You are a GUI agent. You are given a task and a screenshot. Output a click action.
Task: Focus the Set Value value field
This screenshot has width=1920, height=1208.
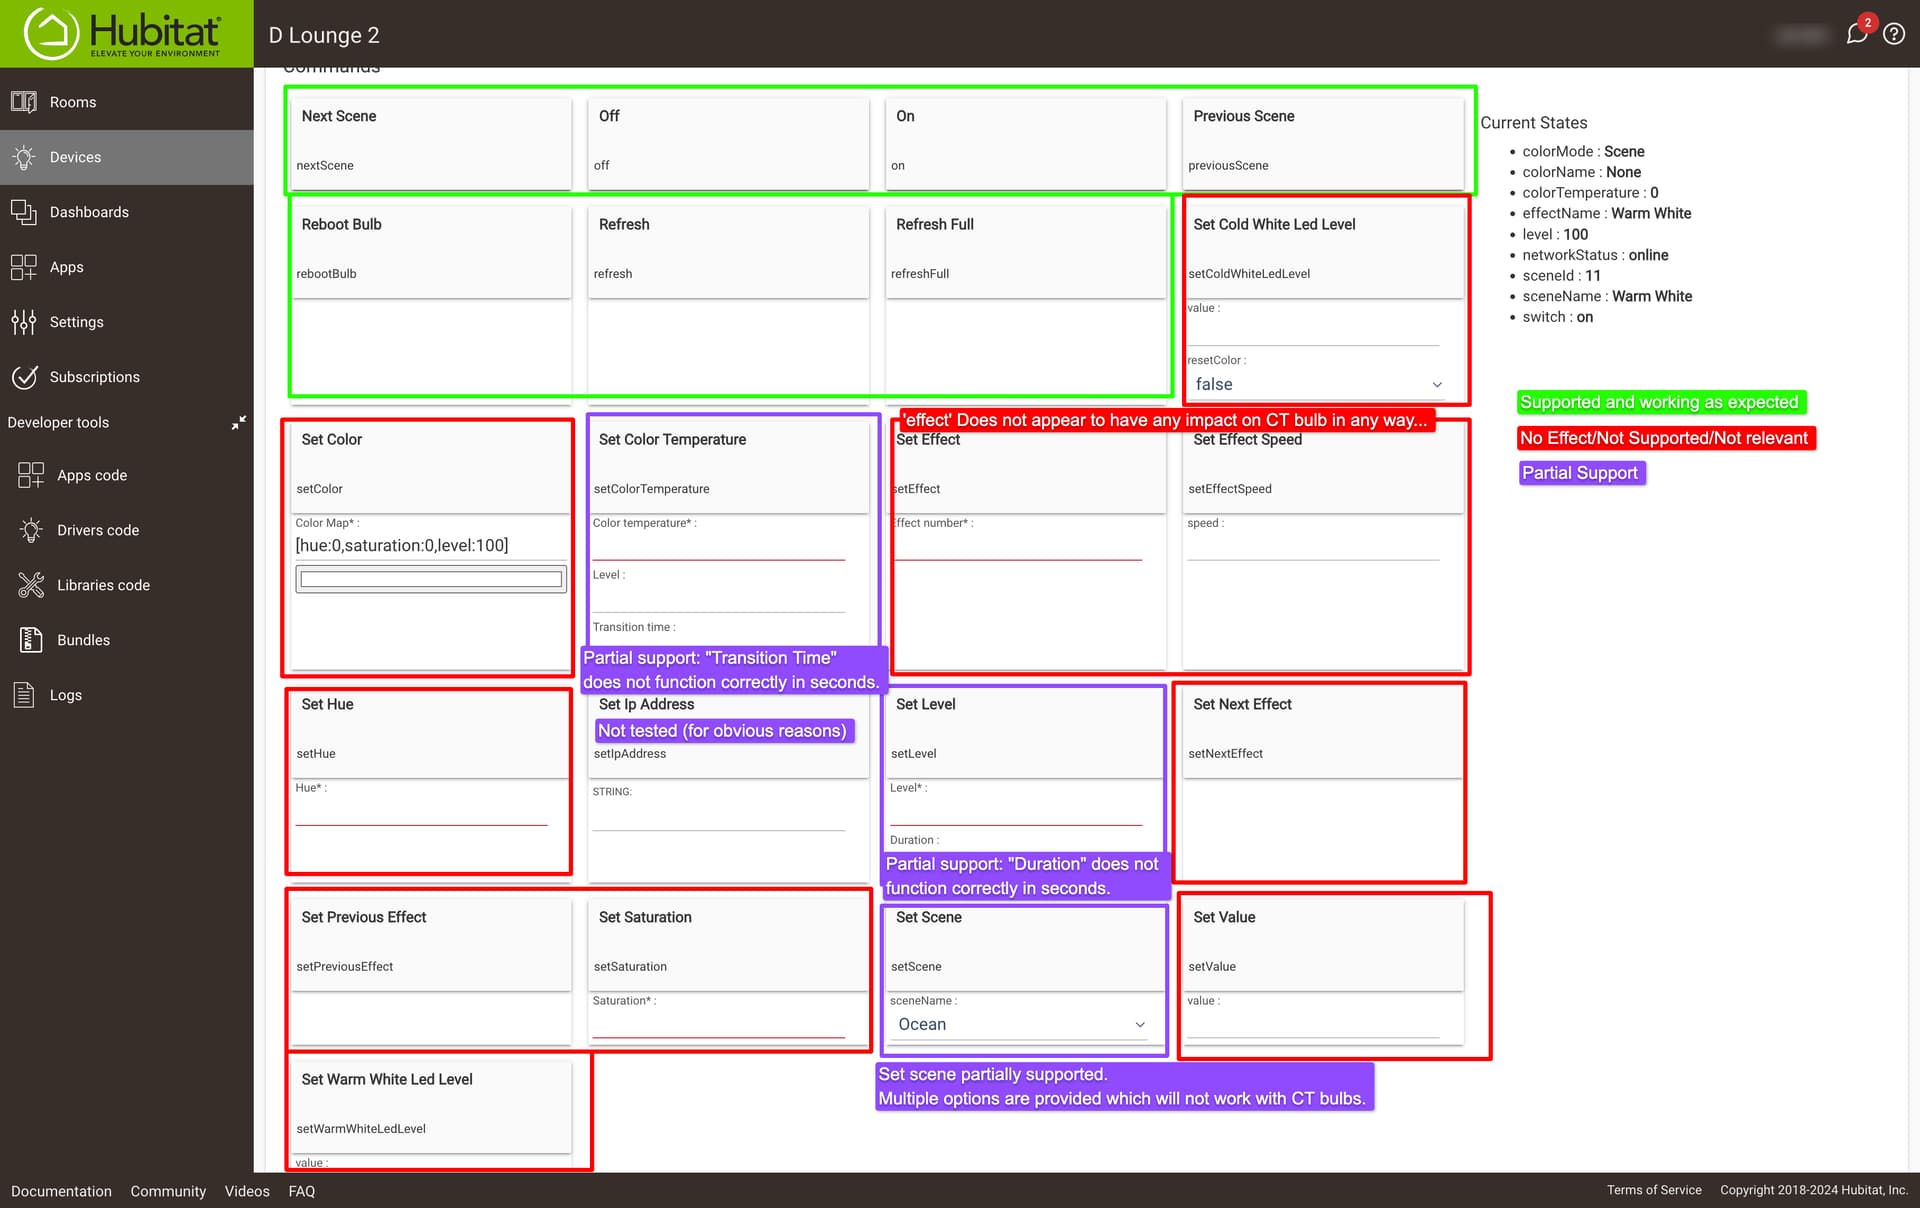(1313, 1024)
